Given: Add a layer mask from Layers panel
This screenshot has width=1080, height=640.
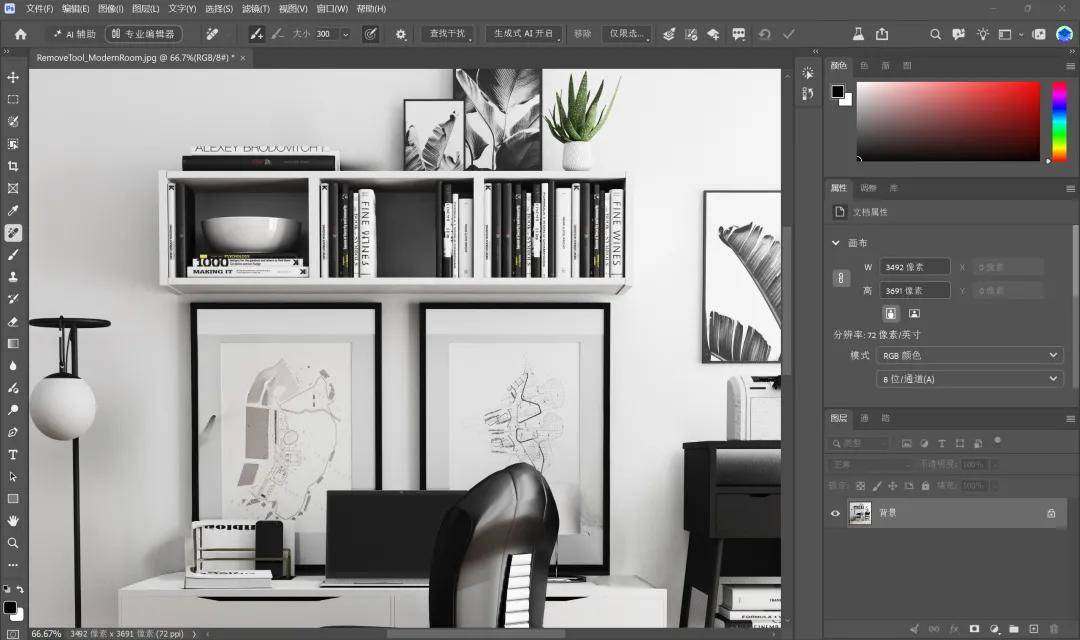Looking at the screenshot, I should [974, 628].
